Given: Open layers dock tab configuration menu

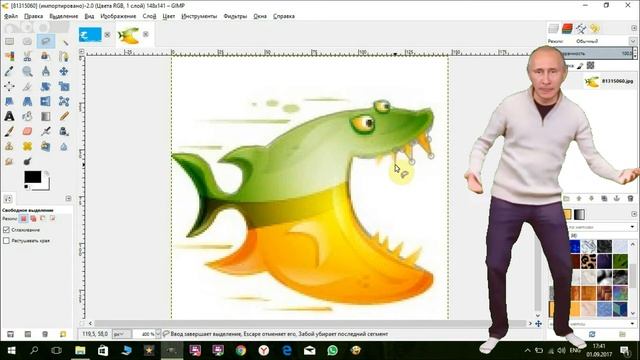Looking at the screenshot, I should (x=633, y=28).
